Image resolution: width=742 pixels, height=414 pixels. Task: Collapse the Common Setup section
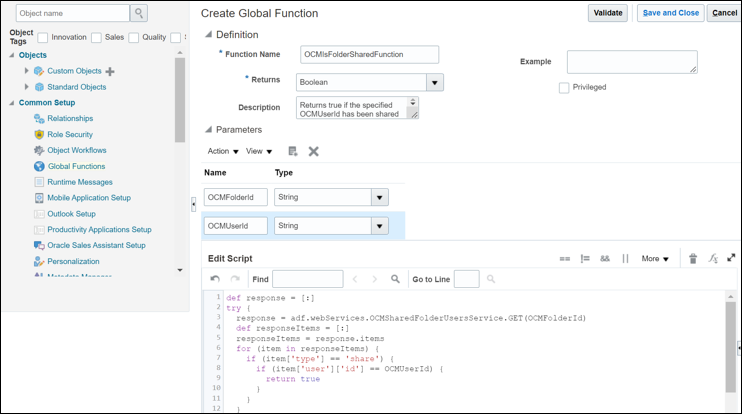[x=12, y=103]
